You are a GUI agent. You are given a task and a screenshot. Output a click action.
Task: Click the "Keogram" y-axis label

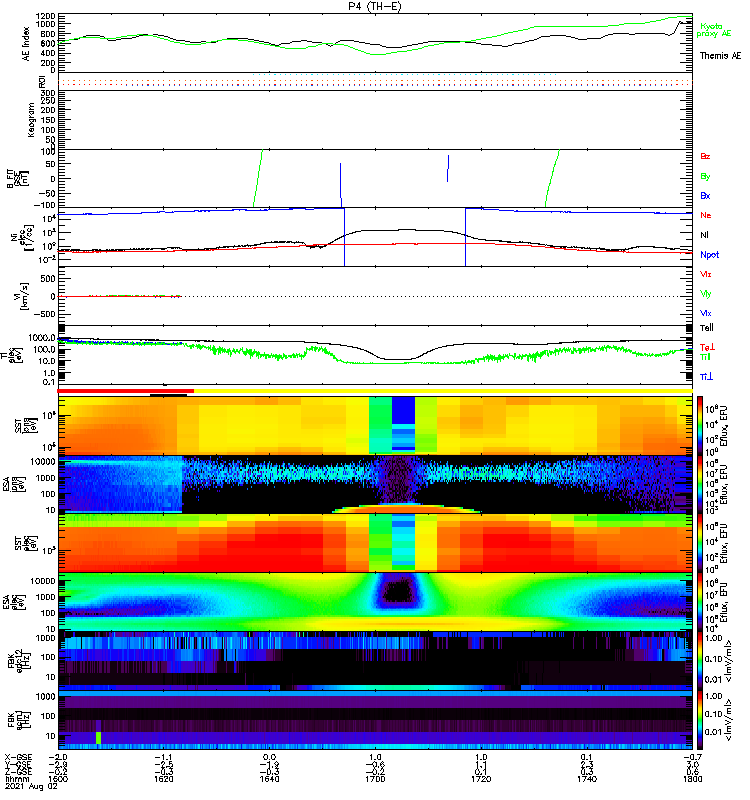click(31, 119)
